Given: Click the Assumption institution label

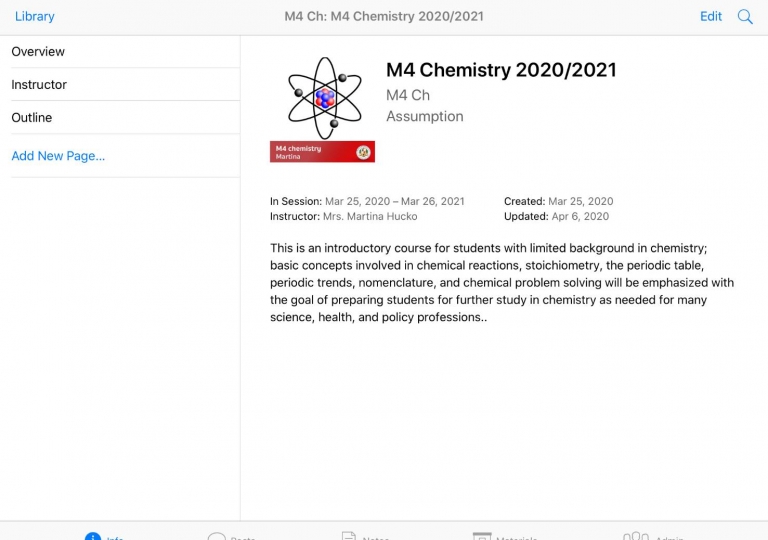Looking at the screenshot, I should click(425, 116).
